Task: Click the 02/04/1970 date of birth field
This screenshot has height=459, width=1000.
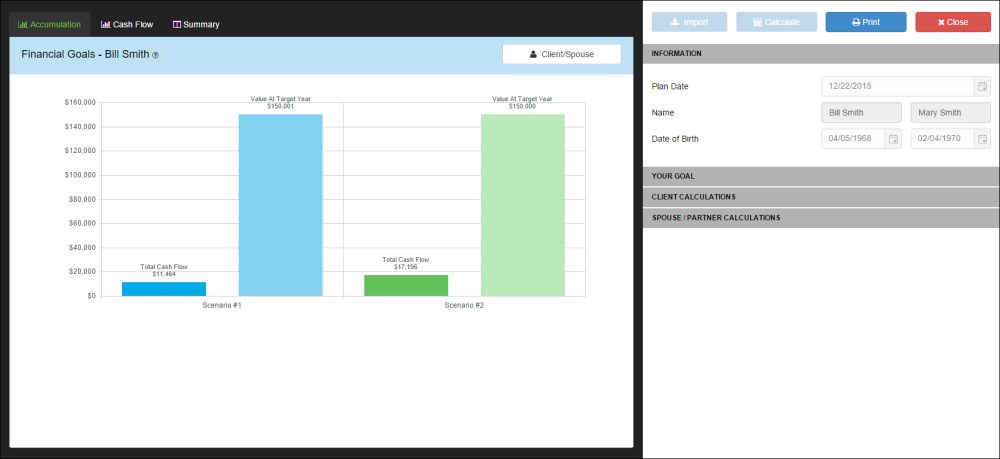Action: (943, 138)
